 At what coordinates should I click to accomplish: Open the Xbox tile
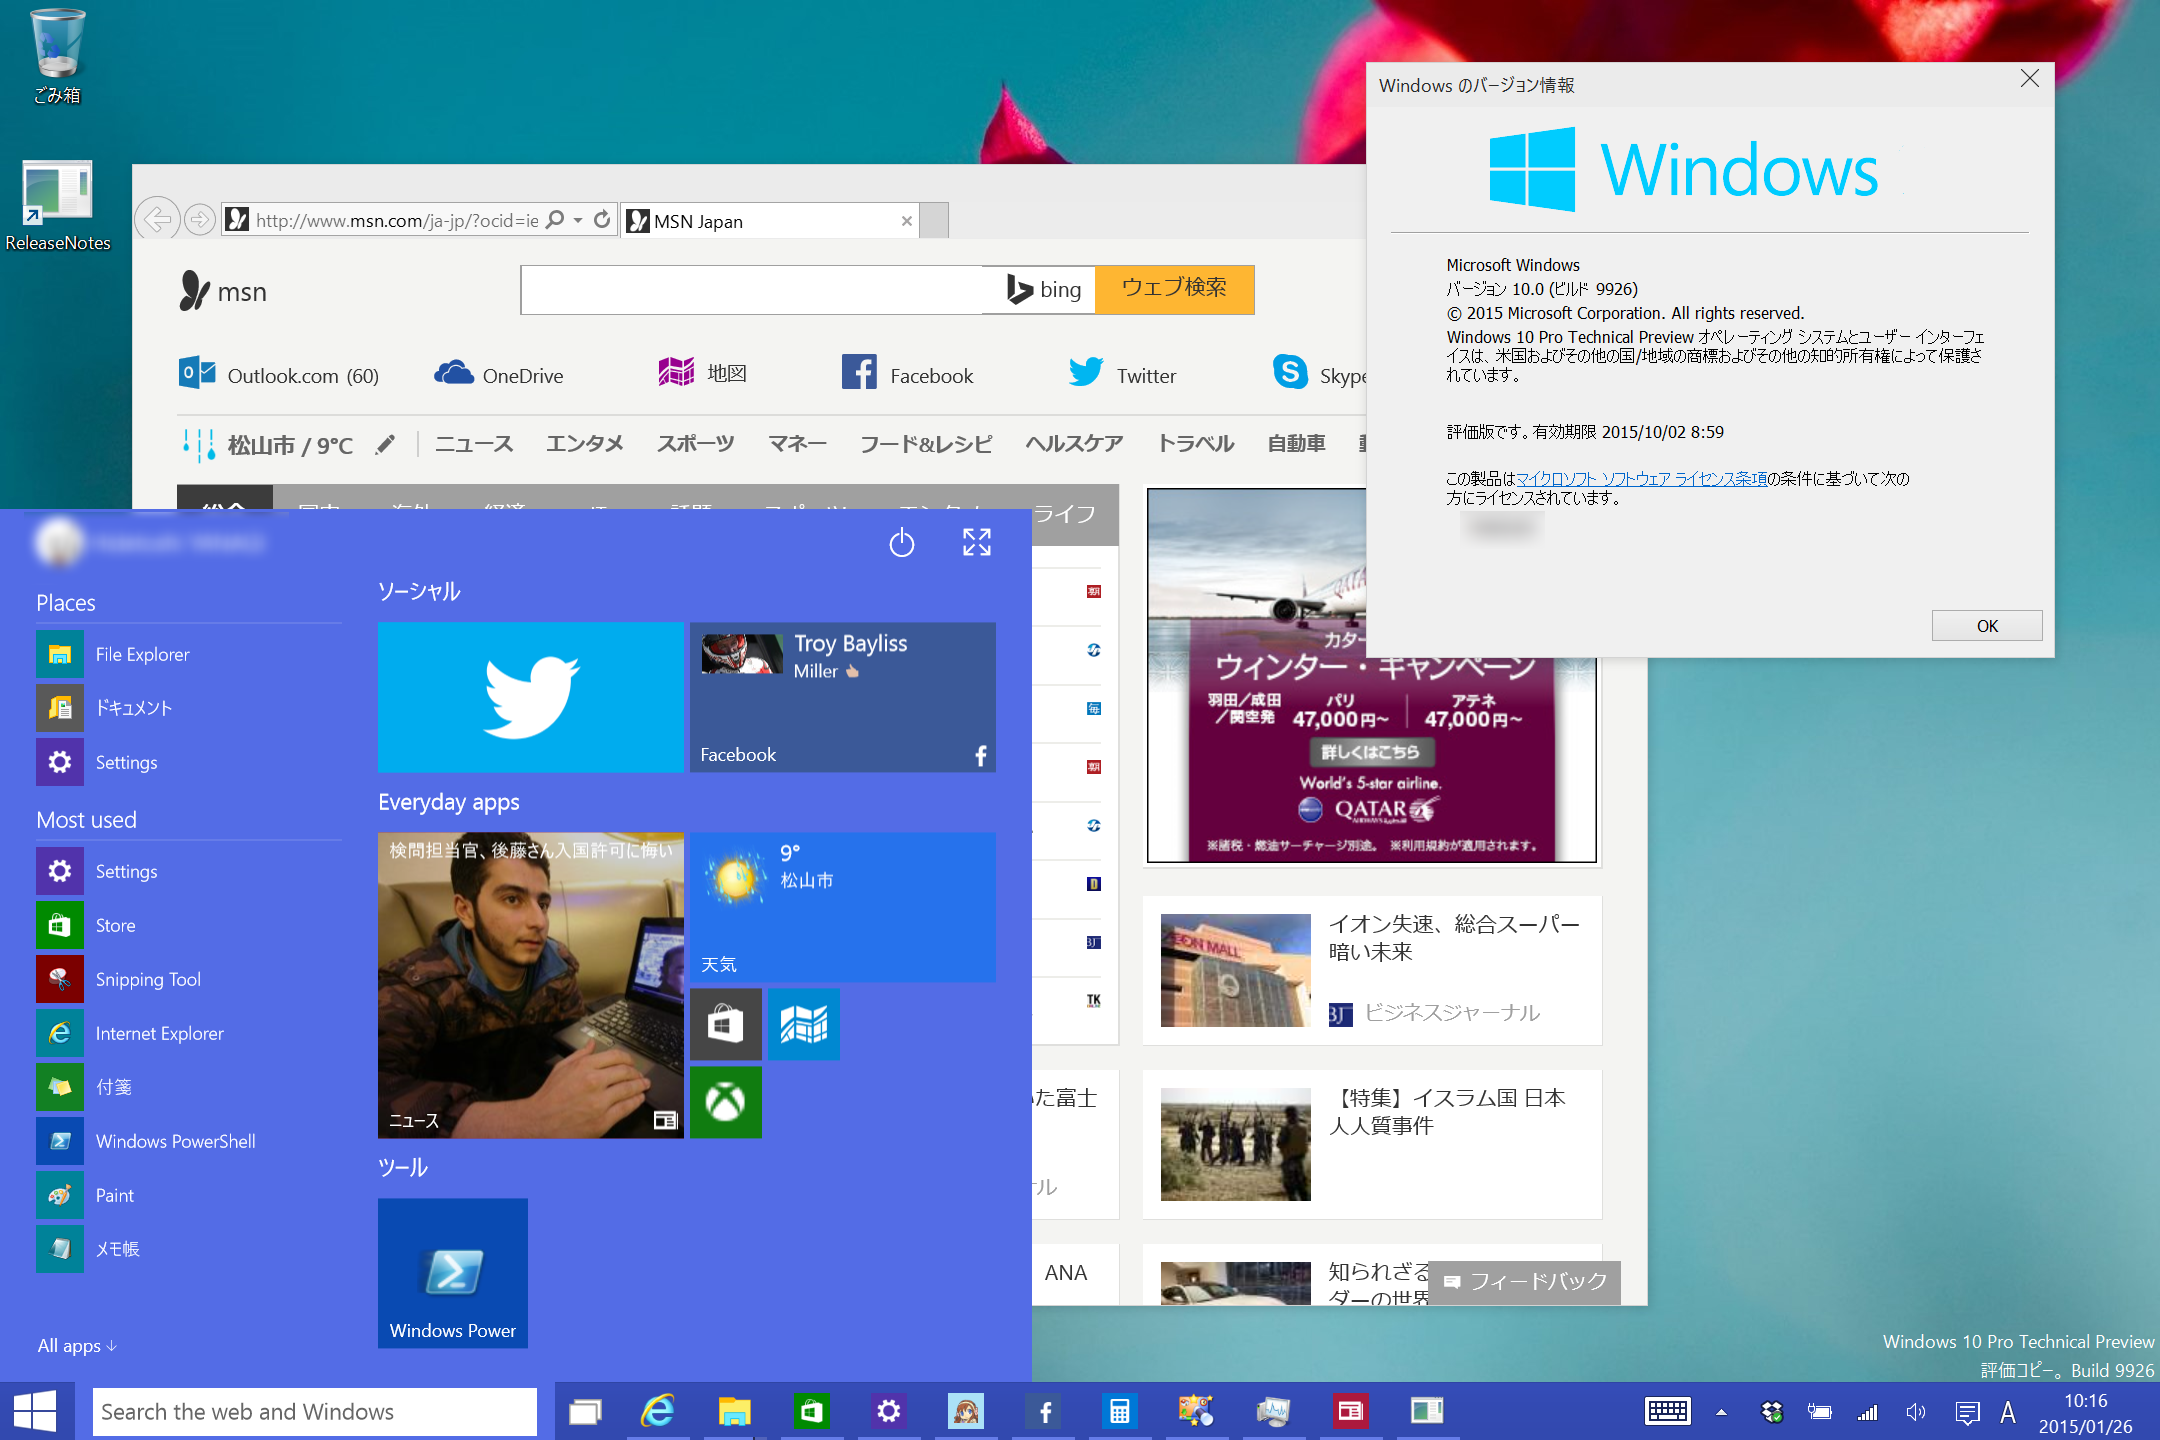click(725, 1102)
